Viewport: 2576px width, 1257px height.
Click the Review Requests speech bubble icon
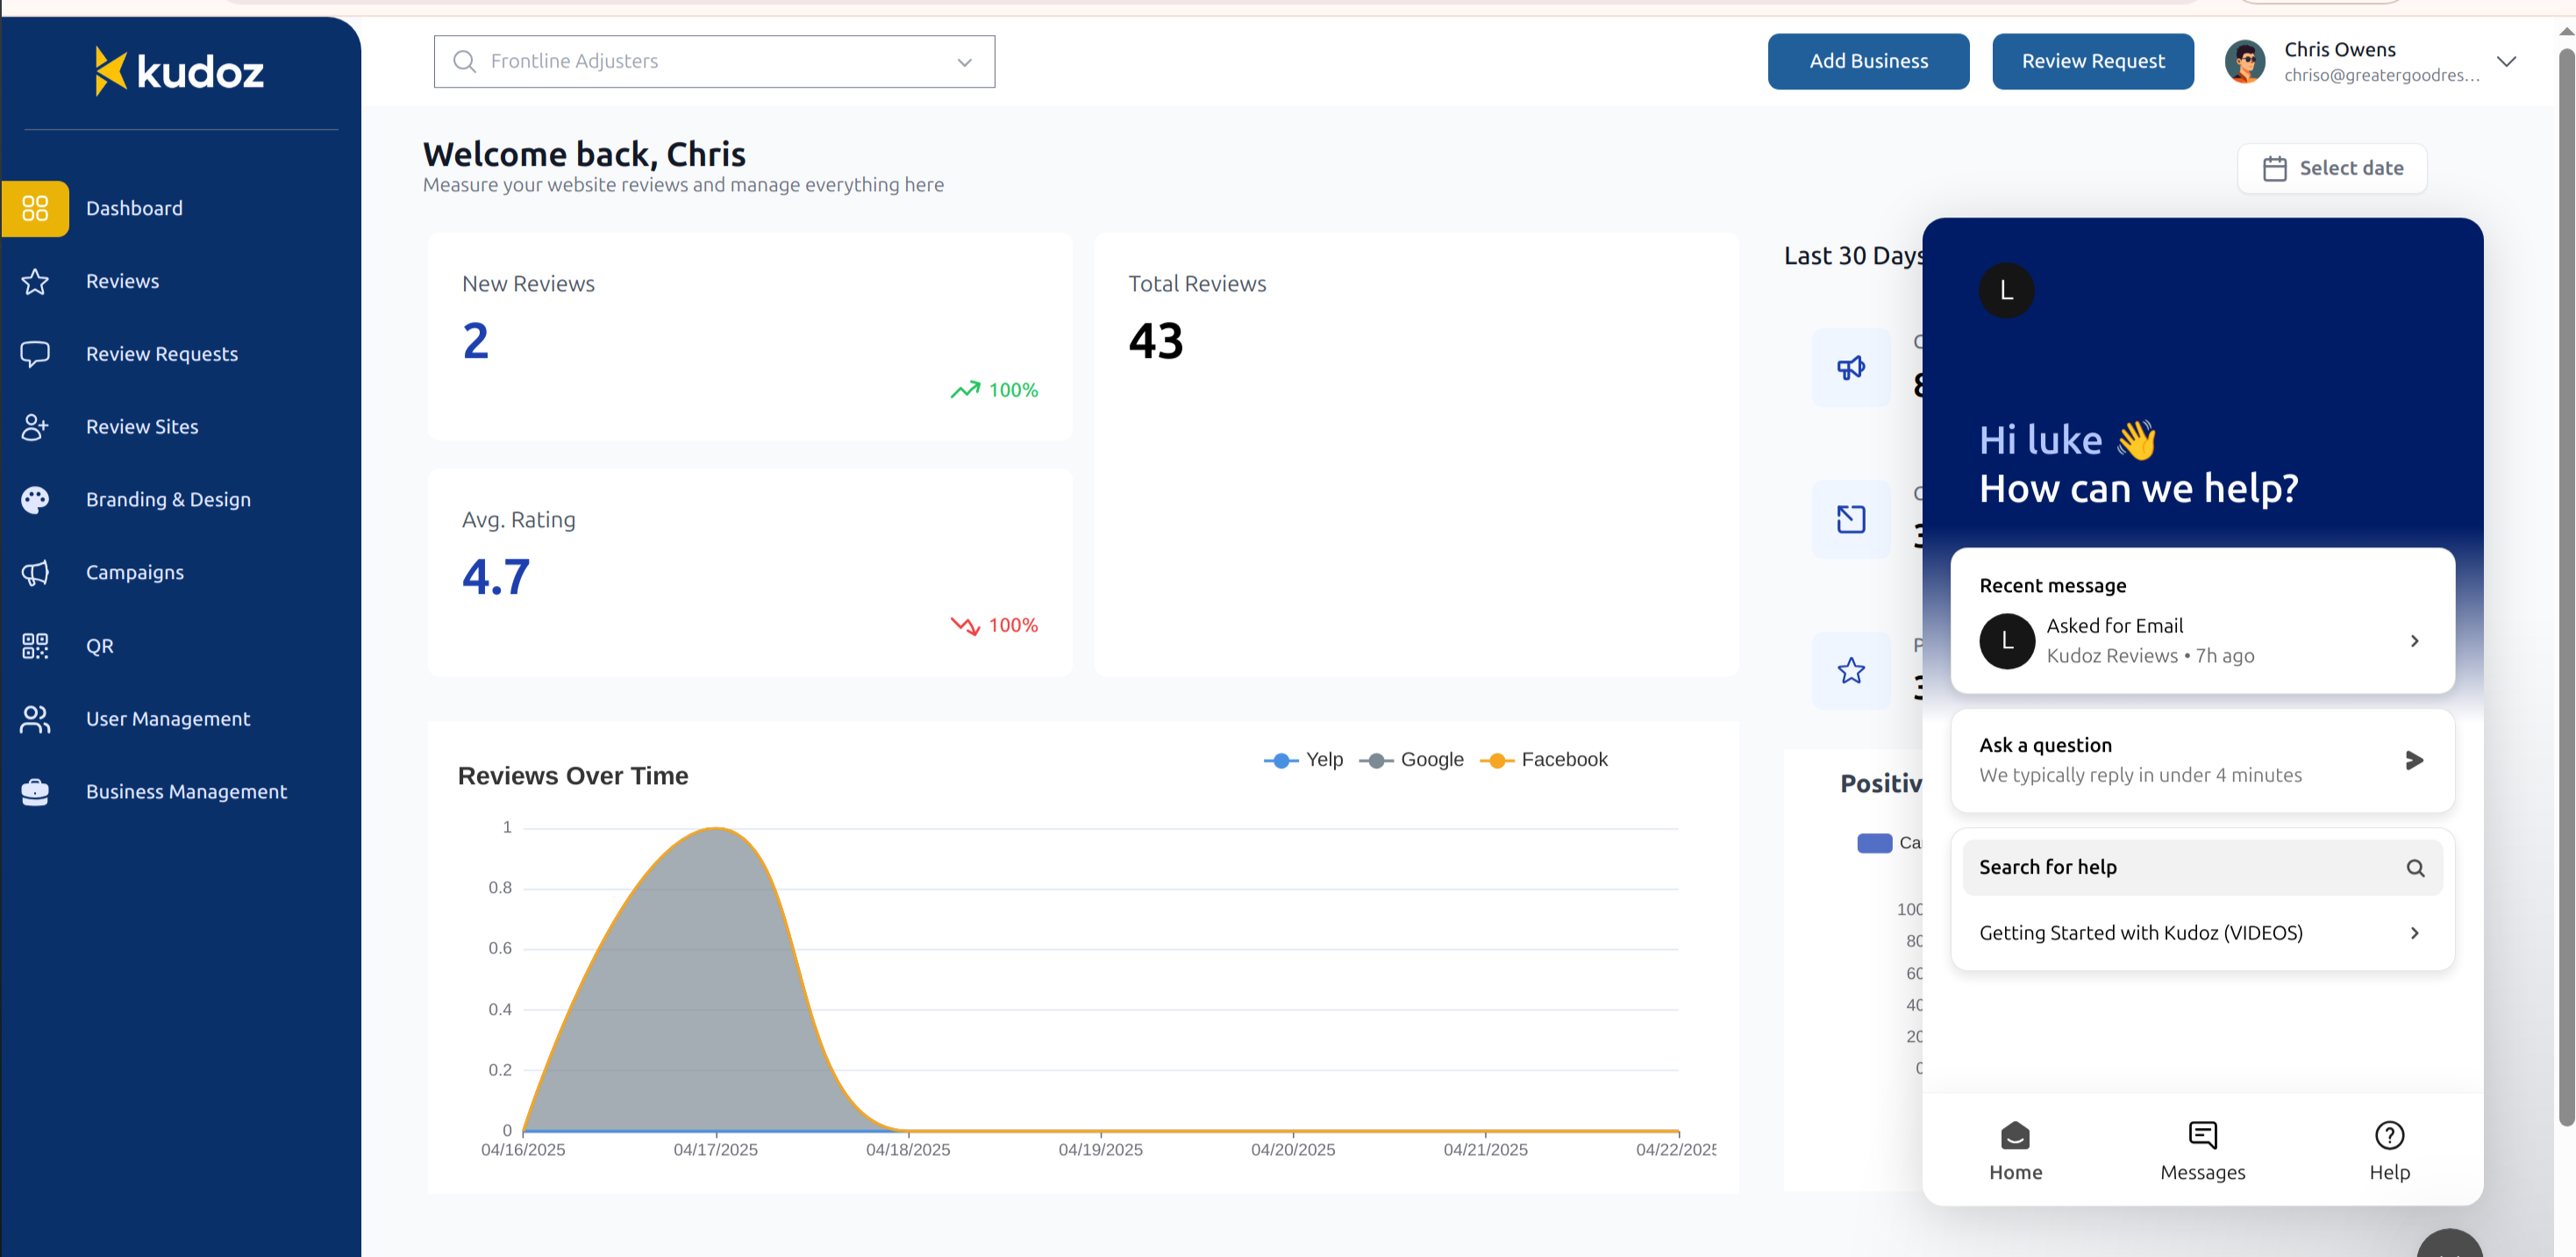(x=35, y=354)
